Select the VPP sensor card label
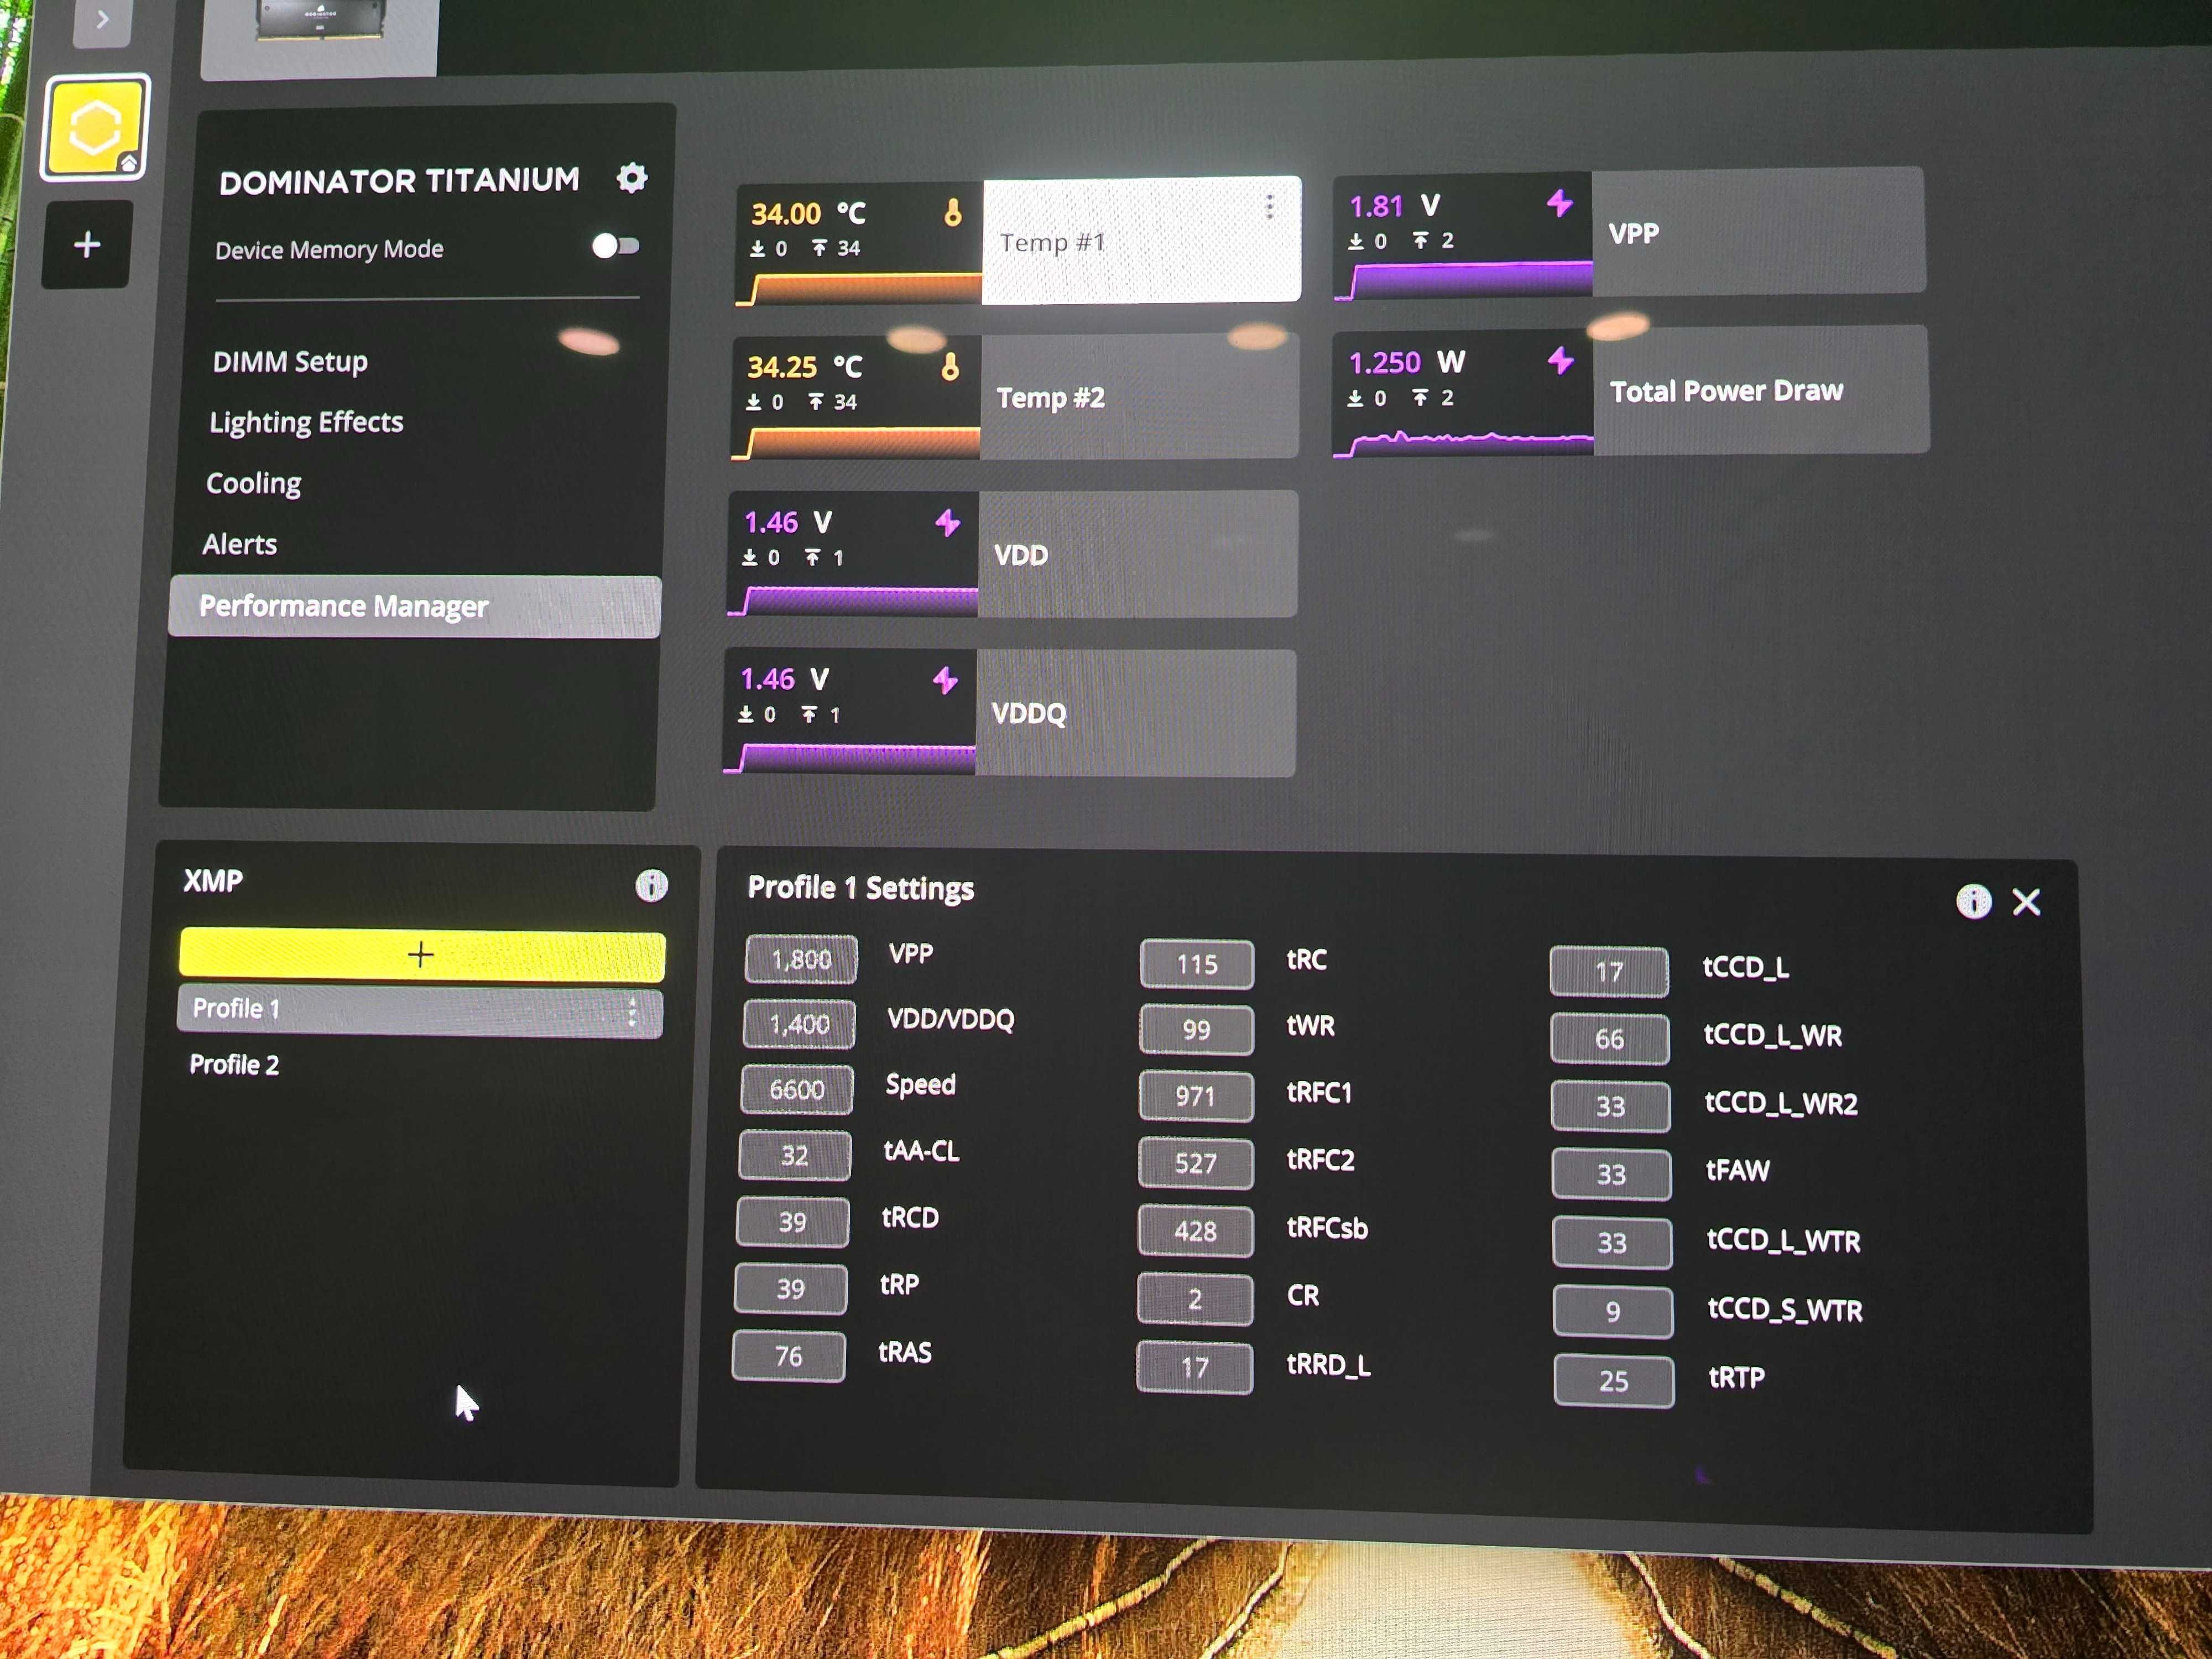This screenshot has height=1659, width=2212. tap(1634, 234)
